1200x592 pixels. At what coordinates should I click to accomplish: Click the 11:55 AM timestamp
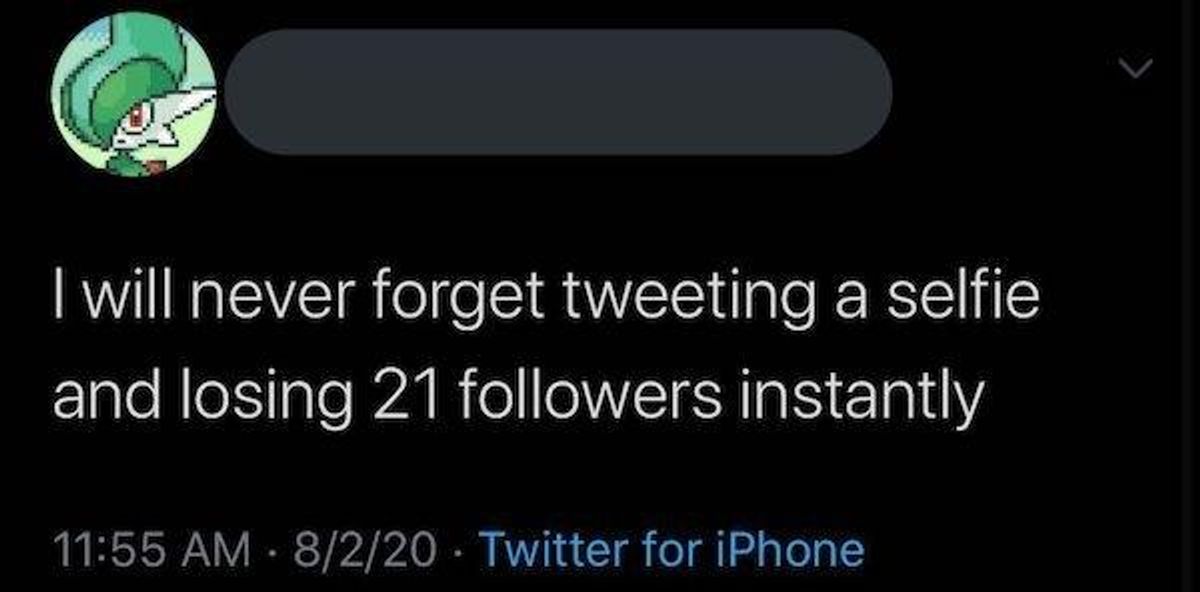point(148,549)
